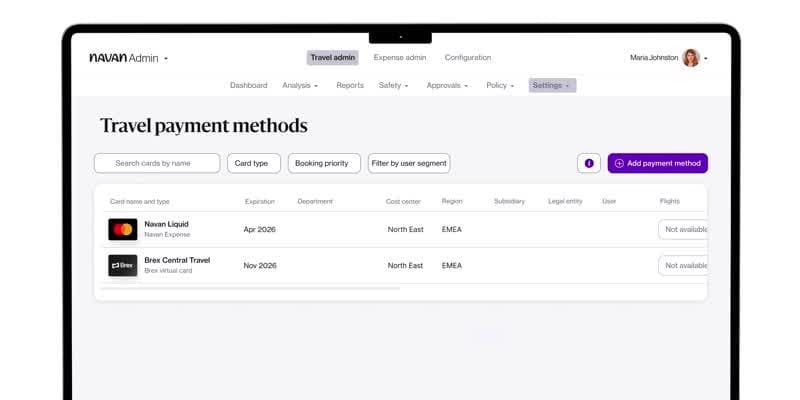Open the Analysis dropdown menu
The width and height of the screenshot is (800, 400).
click(300, 86)
